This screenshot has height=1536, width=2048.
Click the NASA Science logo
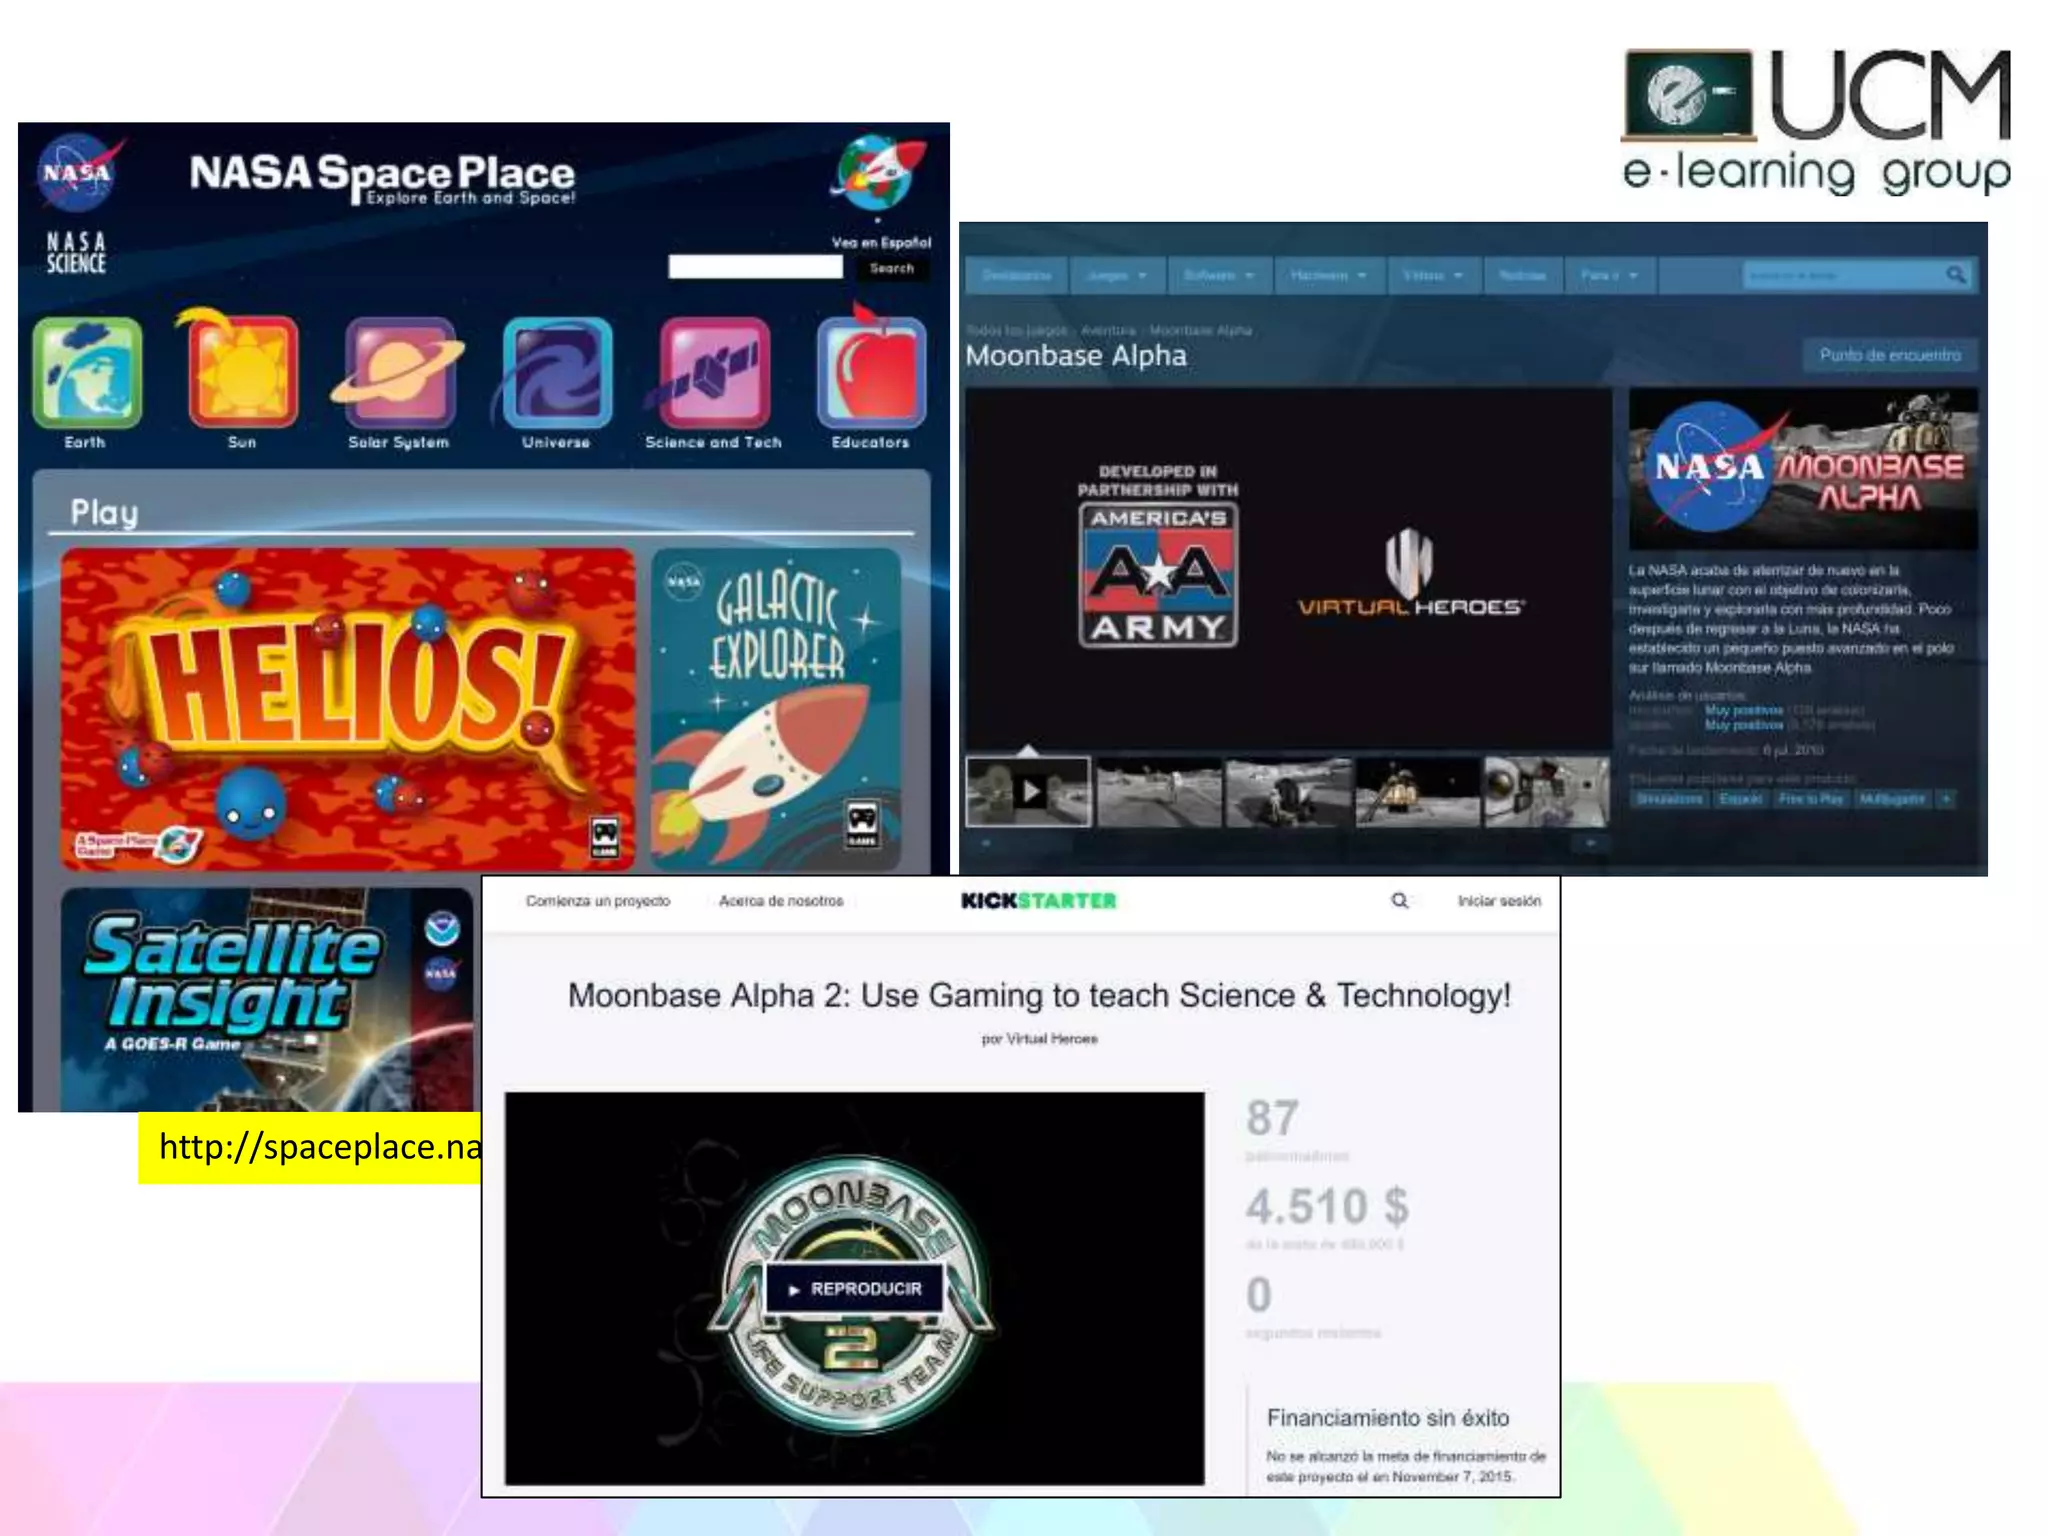coord(76,252)
